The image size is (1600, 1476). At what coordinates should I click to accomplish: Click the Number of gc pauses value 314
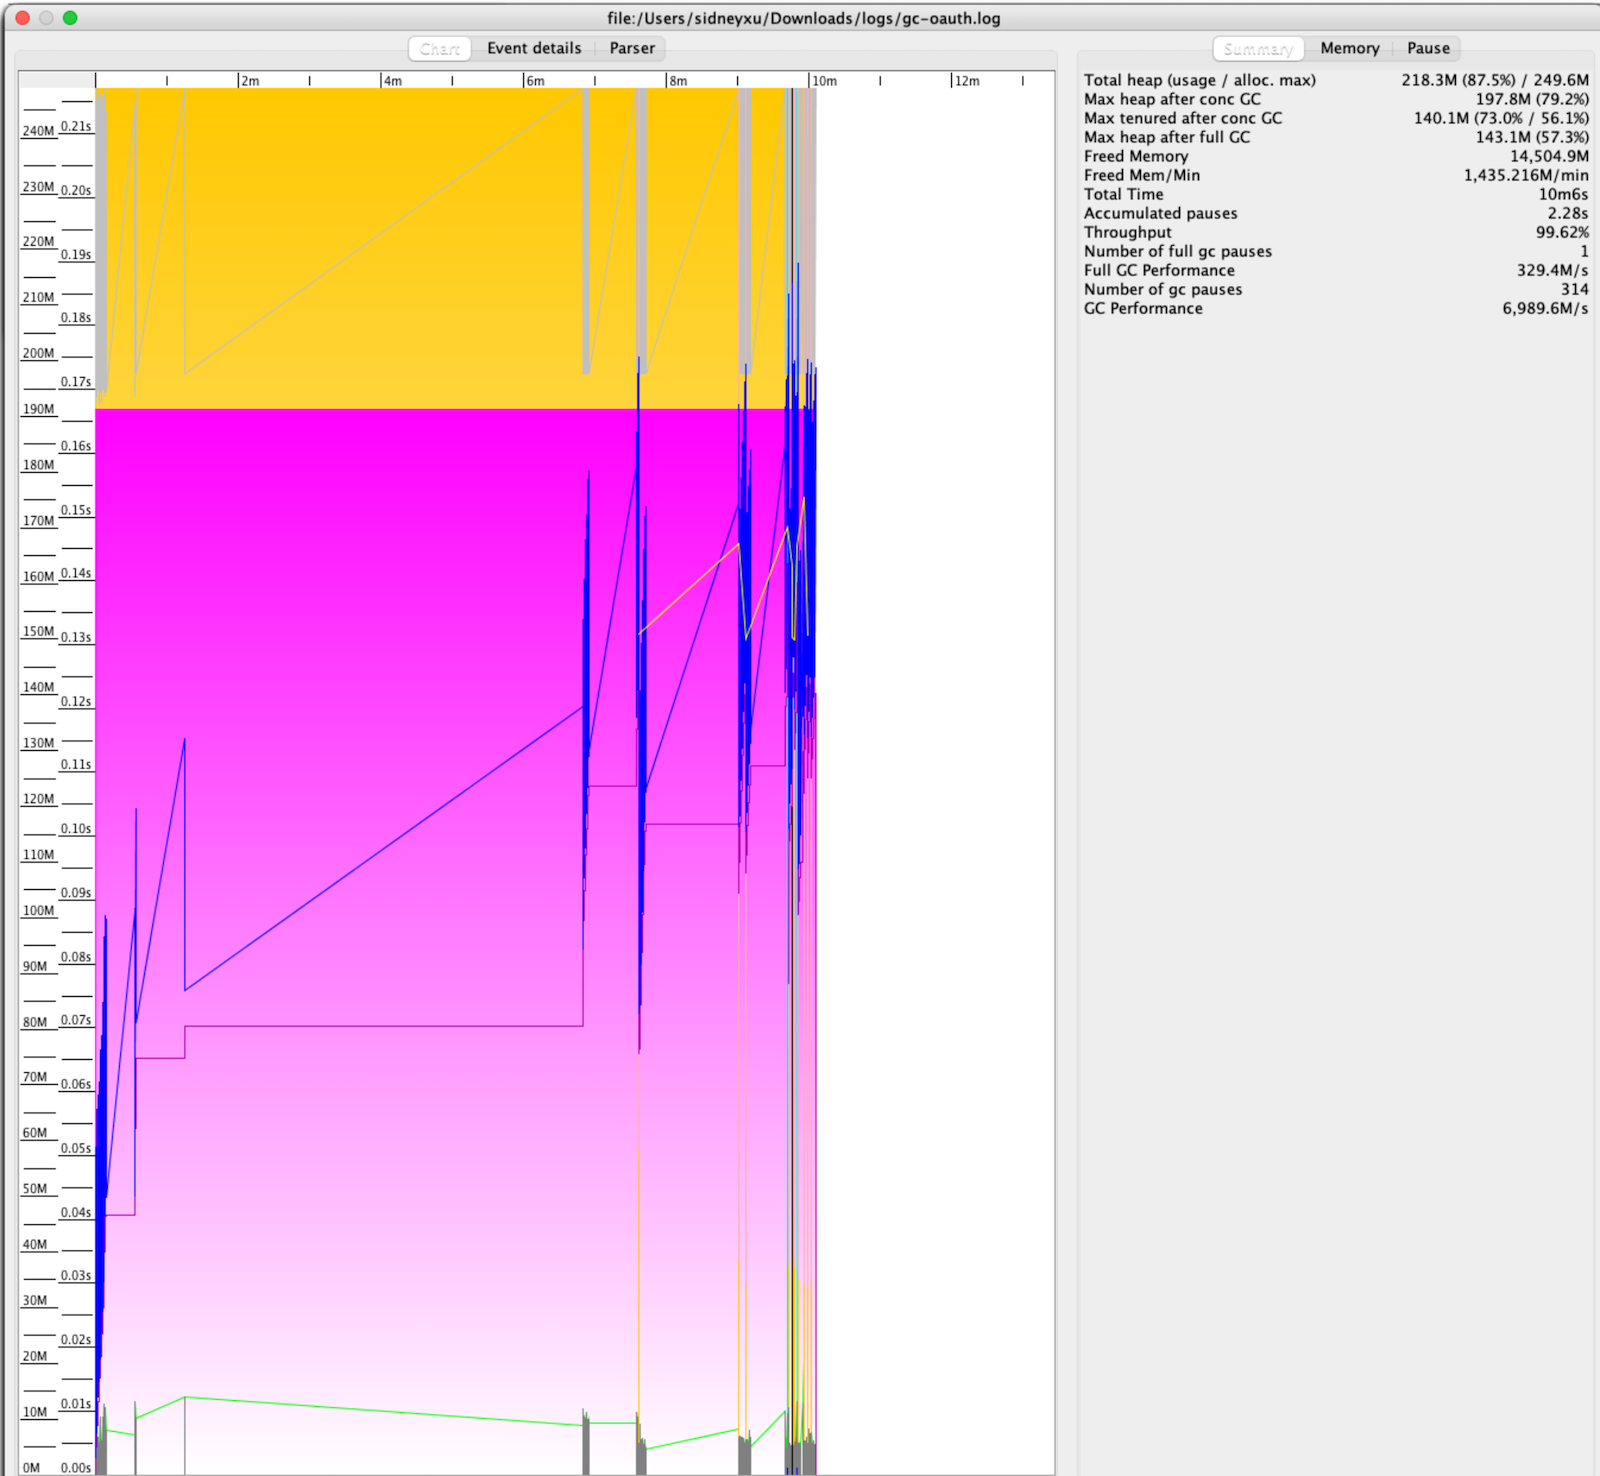coord(1575,289)
